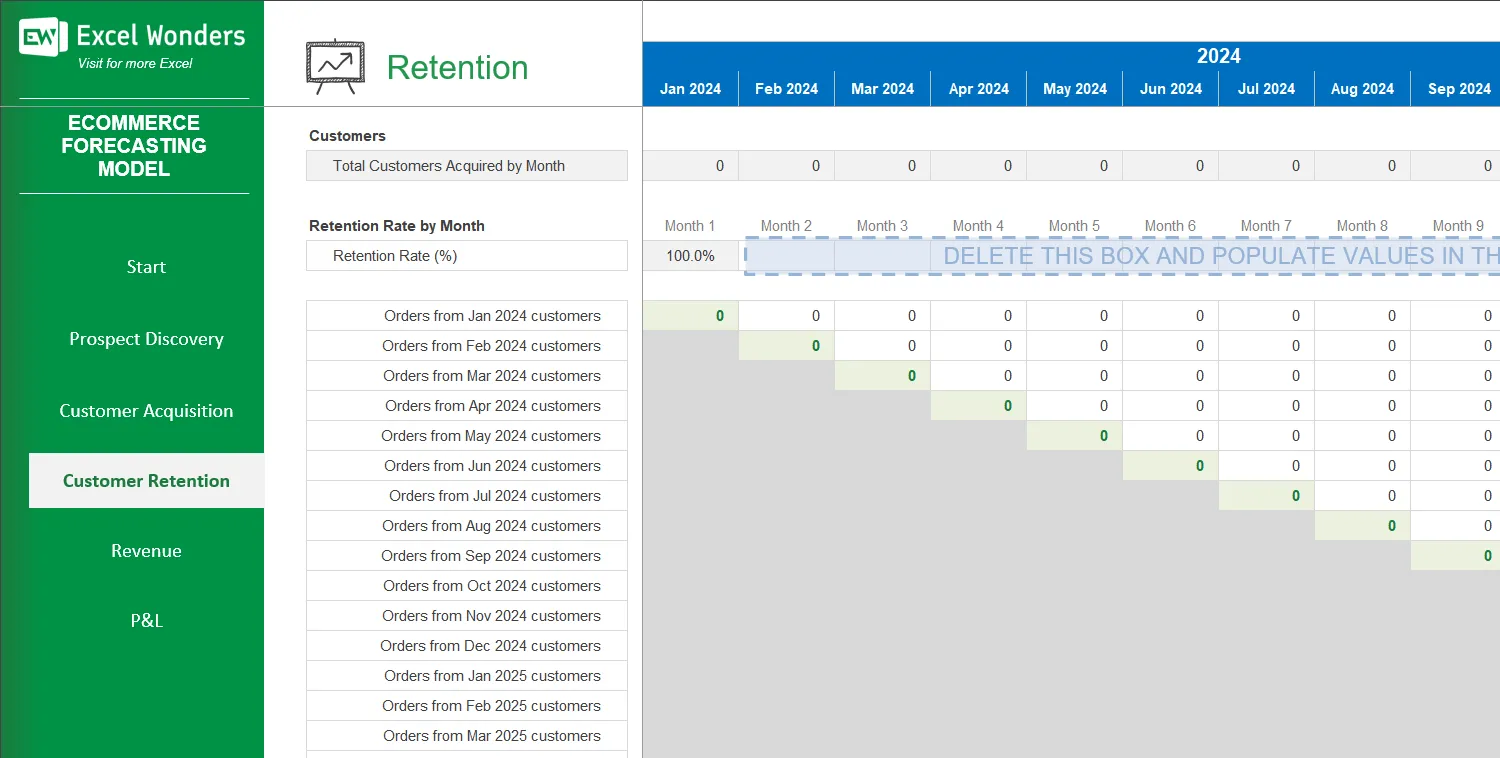The image size is (1500, 758).
Task: Select the Jan 2024 column header
Action: (690, 88)
